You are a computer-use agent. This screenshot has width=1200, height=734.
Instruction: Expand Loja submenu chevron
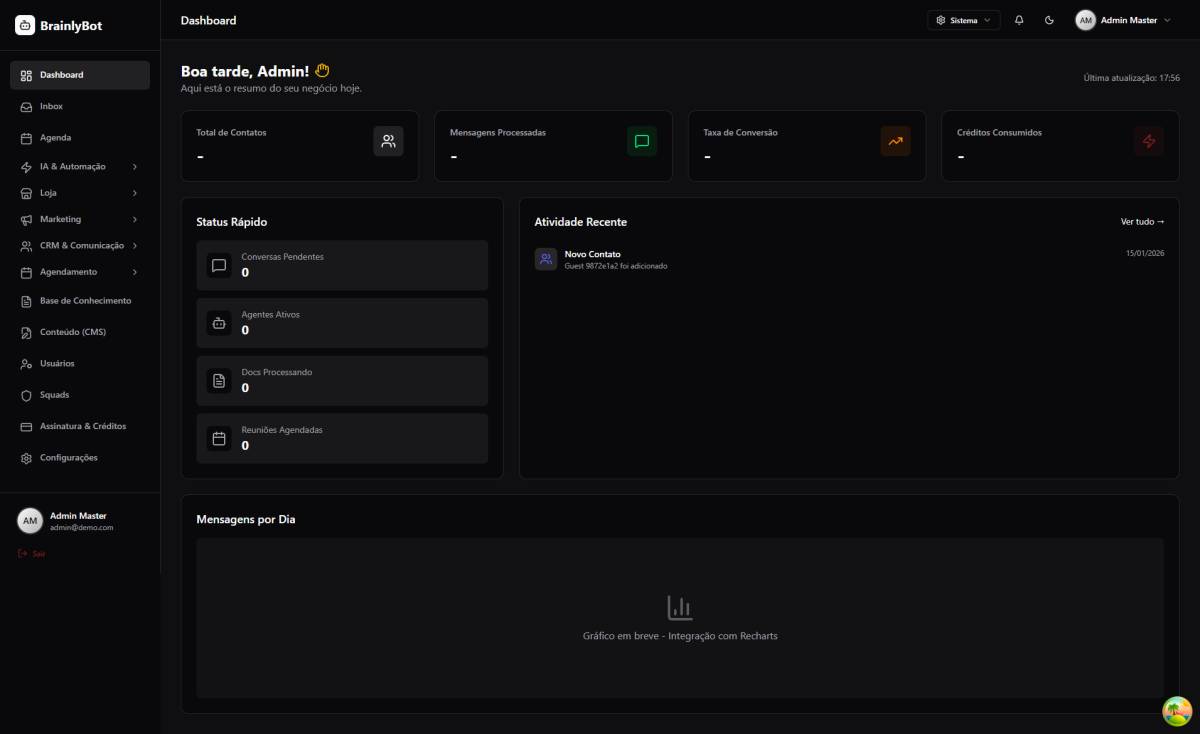tap(135, 193)
